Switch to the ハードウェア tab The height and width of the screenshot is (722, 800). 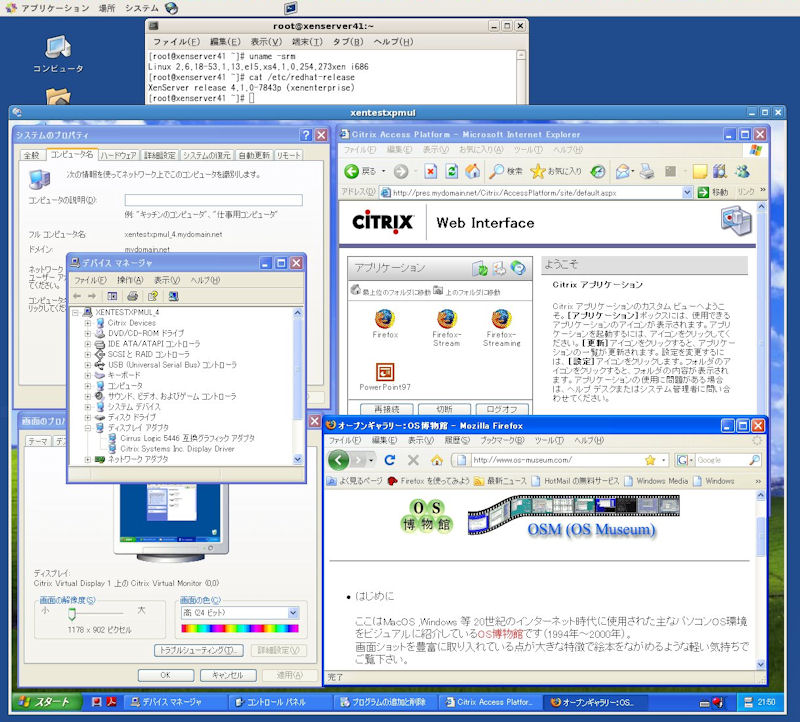point(118,155)
